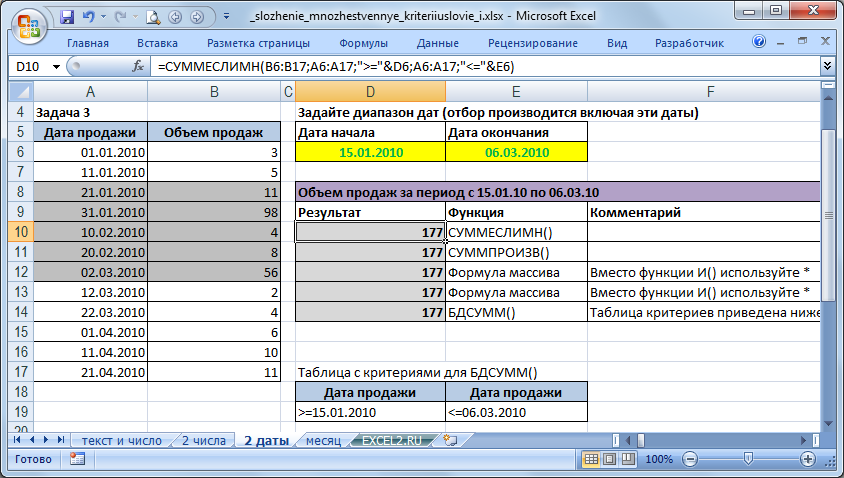The width and height of the screenshot is (844, 478).
Task: Save the workbook via Quick Access toolbar
Action: pyautogui.click(x=67, y=17)
